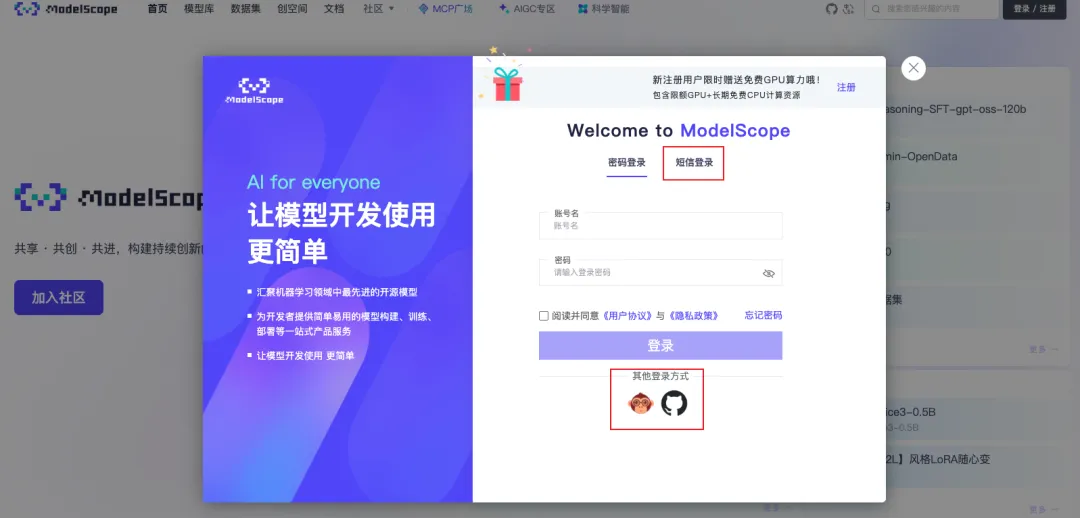Open the 《用户协议》 link
This screenshot has width=1080, height=518.
(627, 315)
